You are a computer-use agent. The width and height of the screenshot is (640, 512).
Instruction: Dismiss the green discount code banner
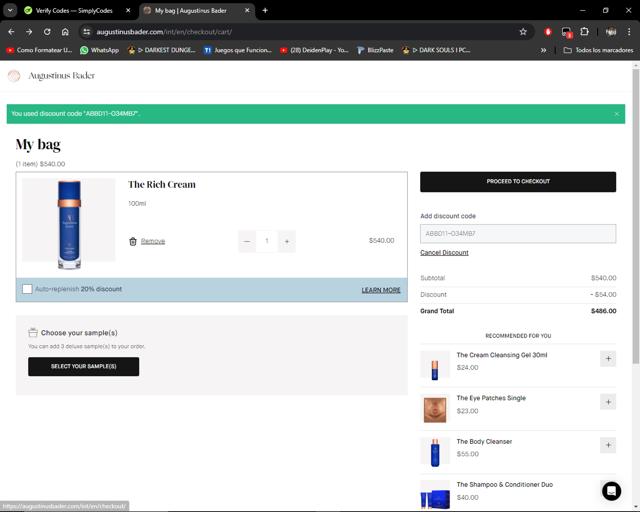pos(616,114)
